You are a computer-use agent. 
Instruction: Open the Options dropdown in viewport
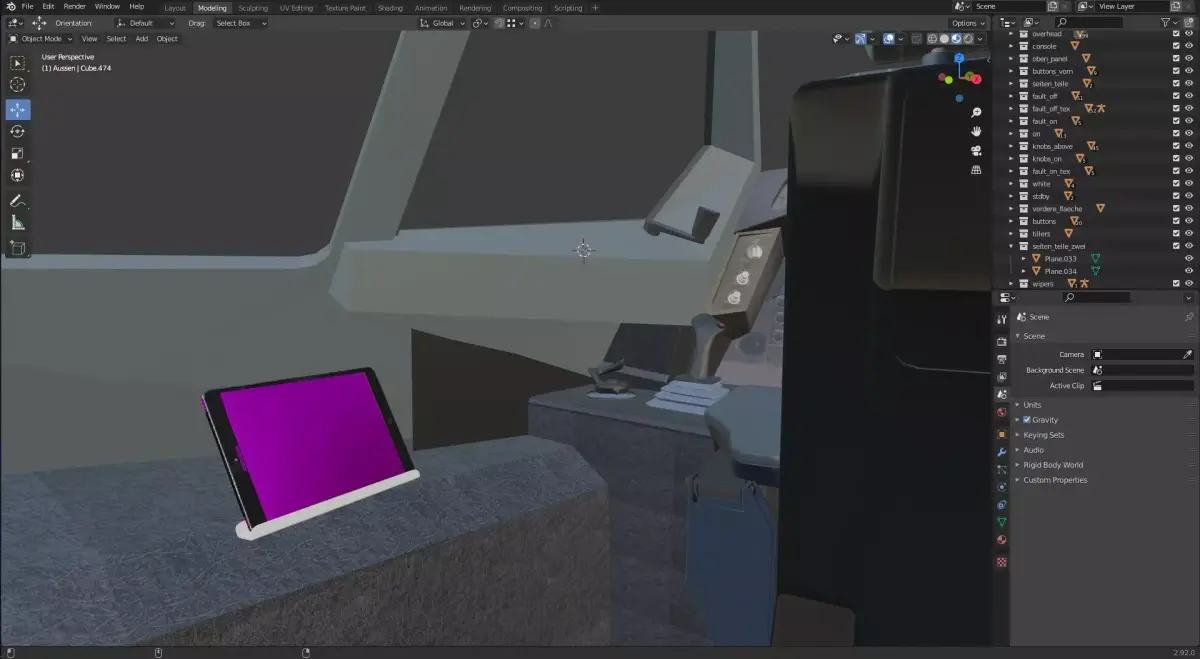click(968, 23)
